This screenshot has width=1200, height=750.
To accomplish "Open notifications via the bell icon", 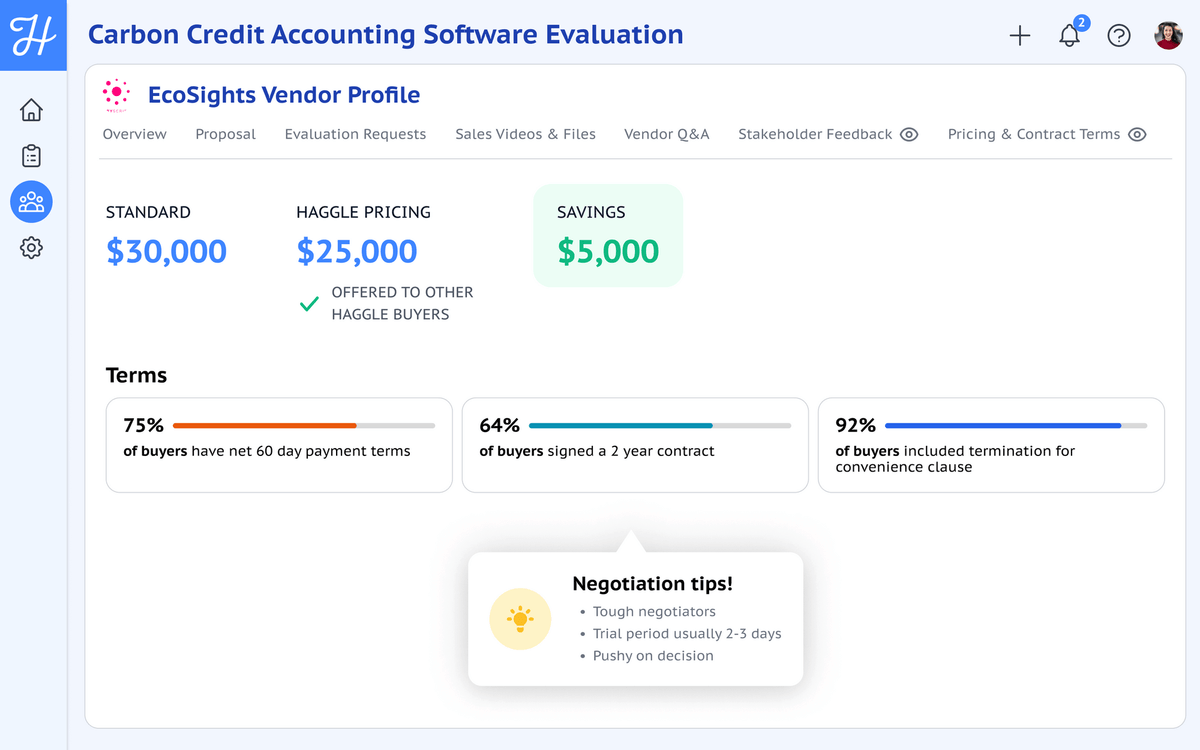I will pos(1069,35).
